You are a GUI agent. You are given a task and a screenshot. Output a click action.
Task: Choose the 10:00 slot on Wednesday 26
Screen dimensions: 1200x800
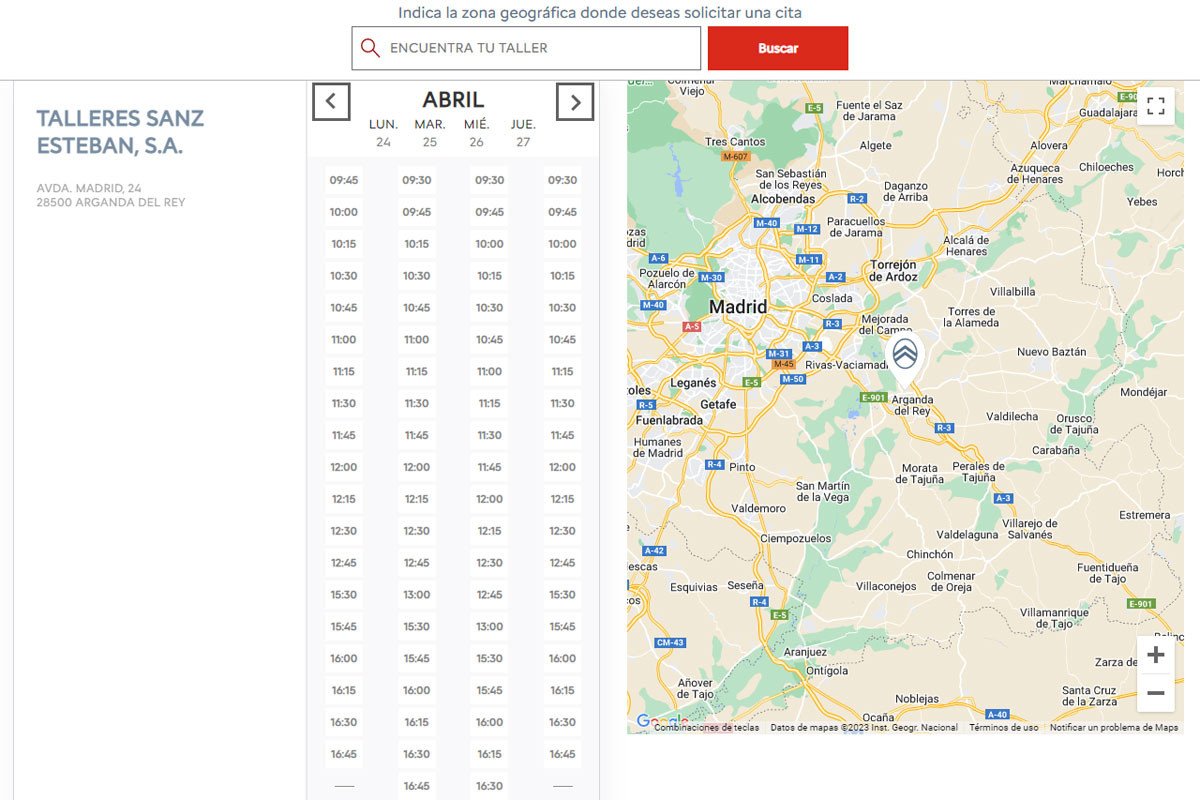click(x=490, y=244)
